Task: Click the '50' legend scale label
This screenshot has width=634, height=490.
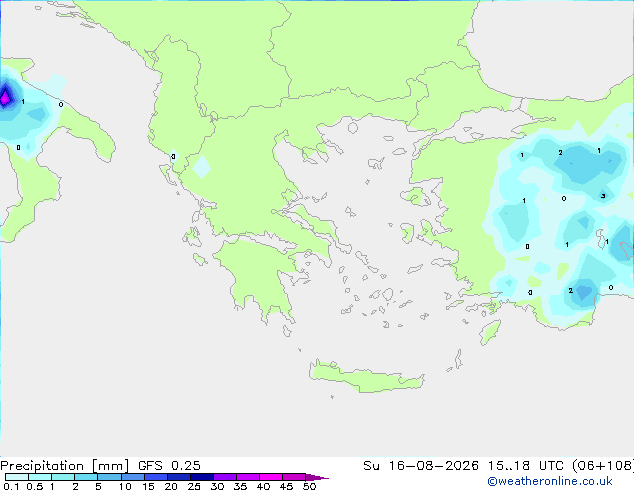Action: pyautogui.click(x=309, y=486)
